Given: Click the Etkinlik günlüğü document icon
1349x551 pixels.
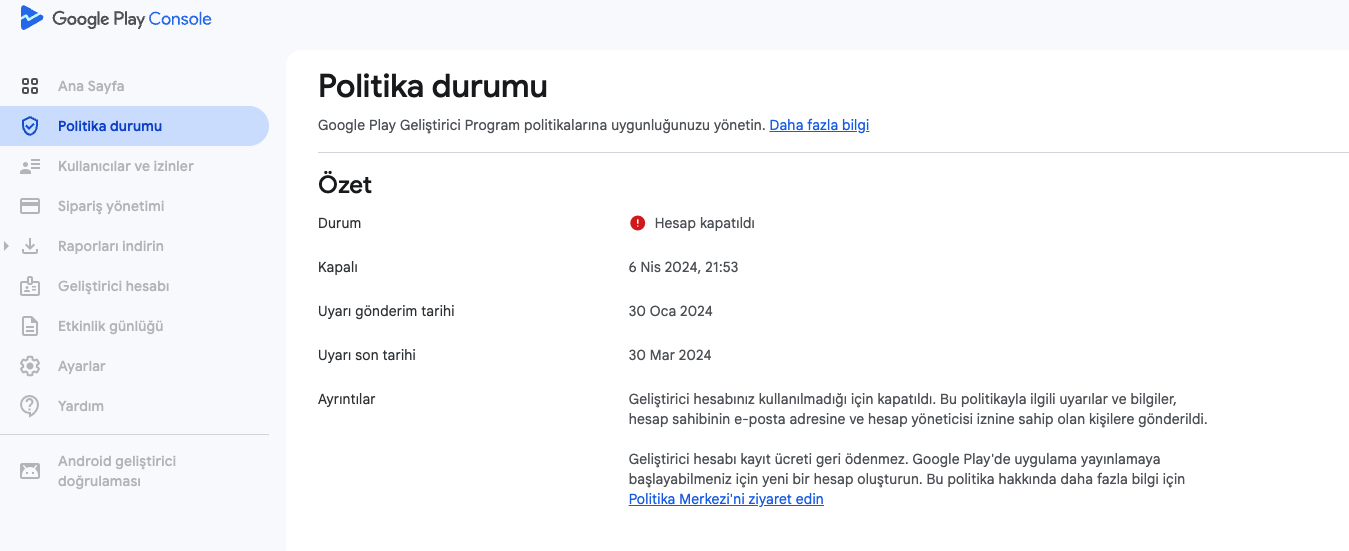Looking at the screenshot, I should click(x=30, y=326).
